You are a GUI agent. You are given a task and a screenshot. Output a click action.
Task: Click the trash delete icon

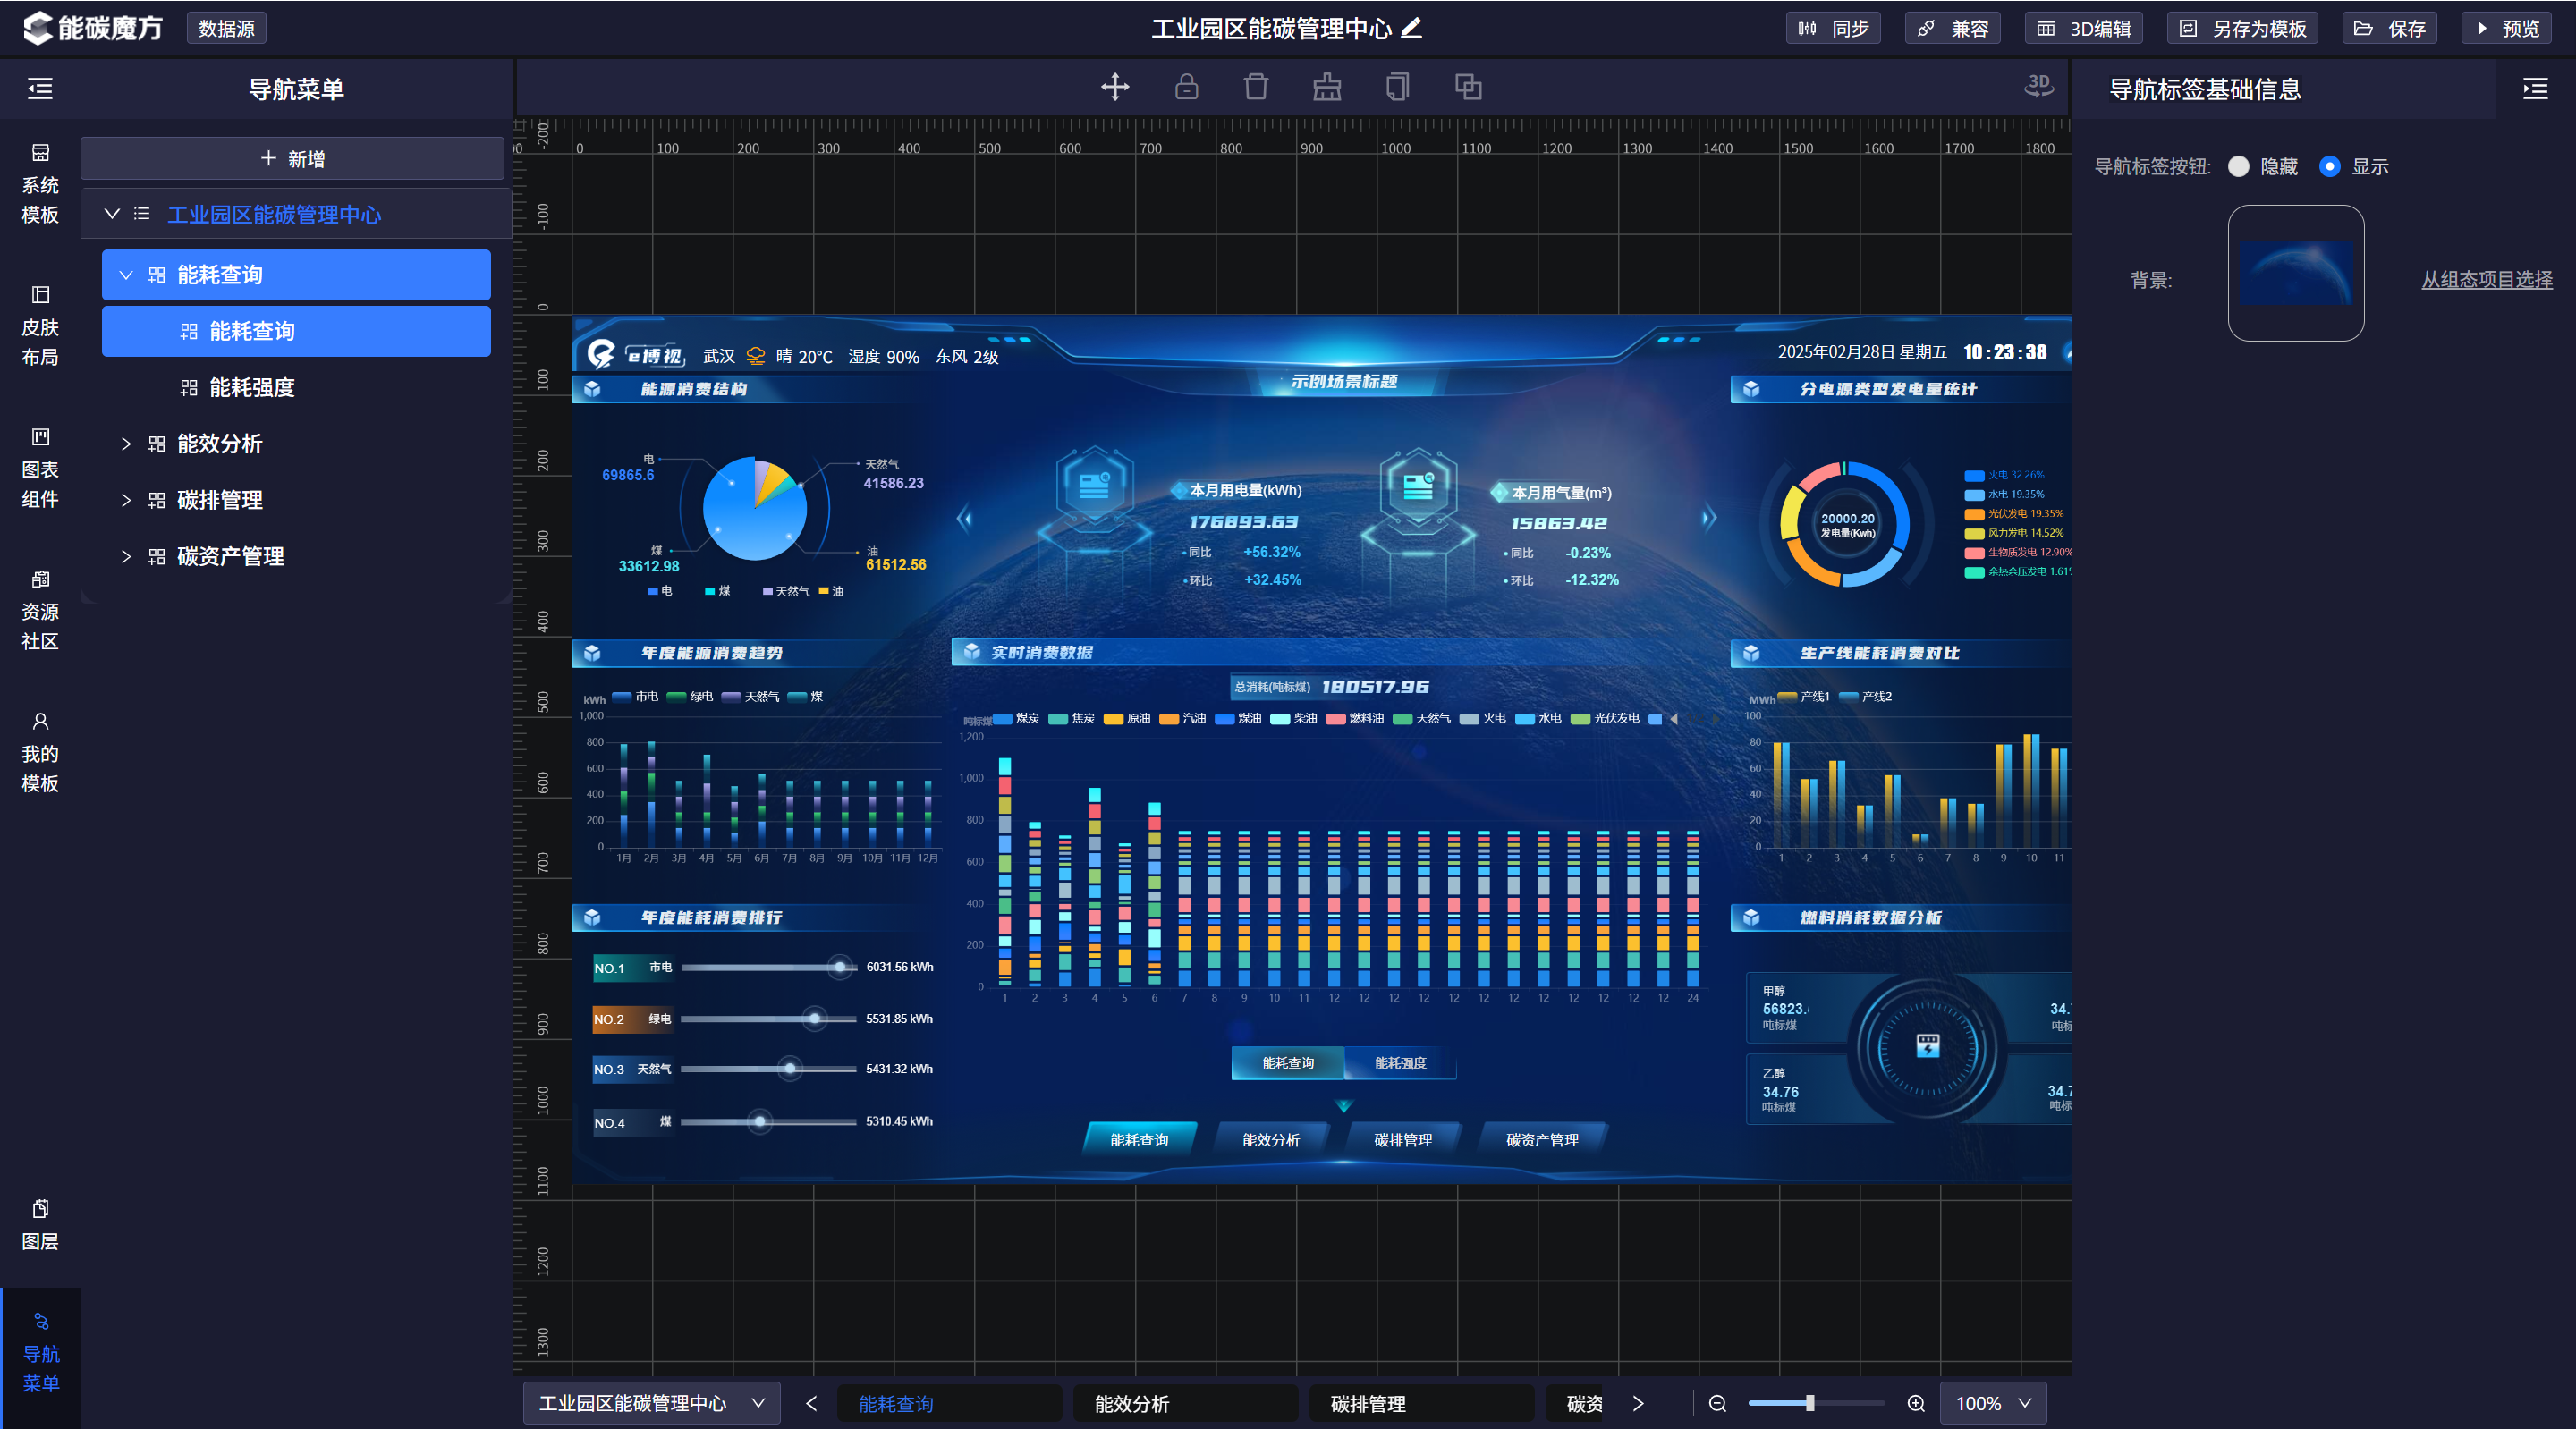[1256, 87]
